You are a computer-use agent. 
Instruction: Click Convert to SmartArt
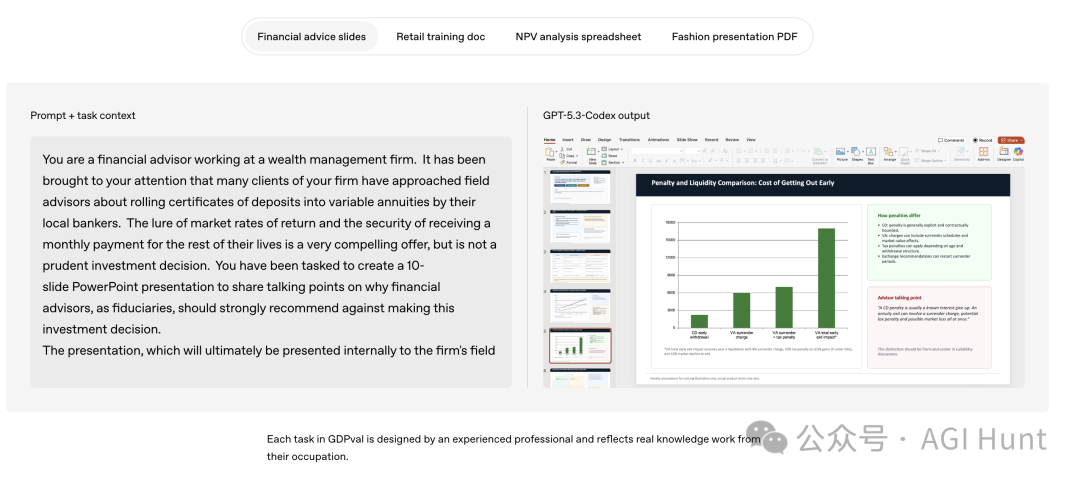point(820,156)
